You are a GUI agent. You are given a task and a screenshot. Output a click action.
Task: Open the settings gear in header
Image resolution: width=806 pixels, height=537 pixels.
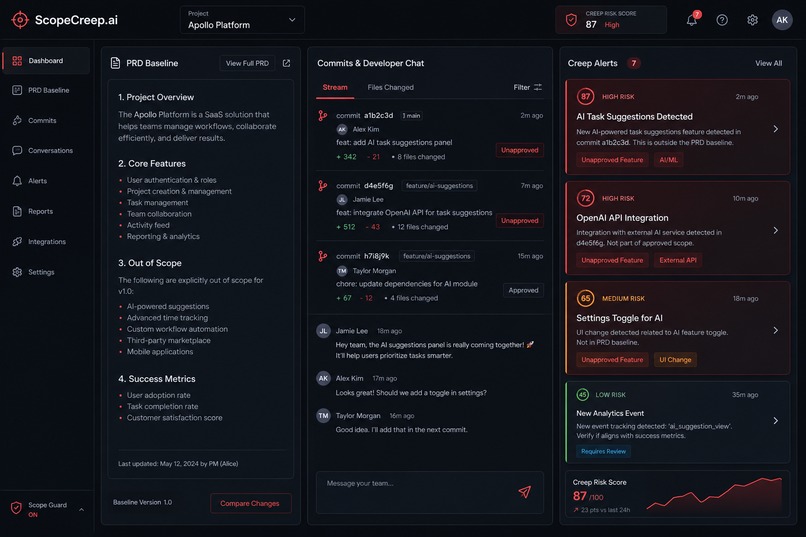[752, 20]
